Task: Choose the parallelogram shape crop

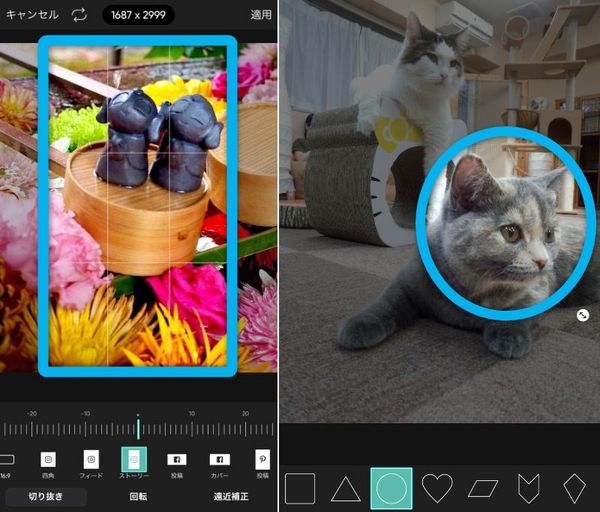Action: [x=483, y=489]
